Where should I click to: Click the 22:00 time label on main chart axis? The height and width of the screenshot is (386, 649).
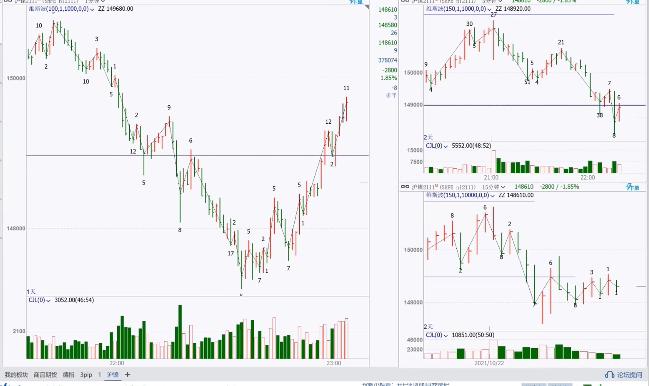(x=117, y=363)
